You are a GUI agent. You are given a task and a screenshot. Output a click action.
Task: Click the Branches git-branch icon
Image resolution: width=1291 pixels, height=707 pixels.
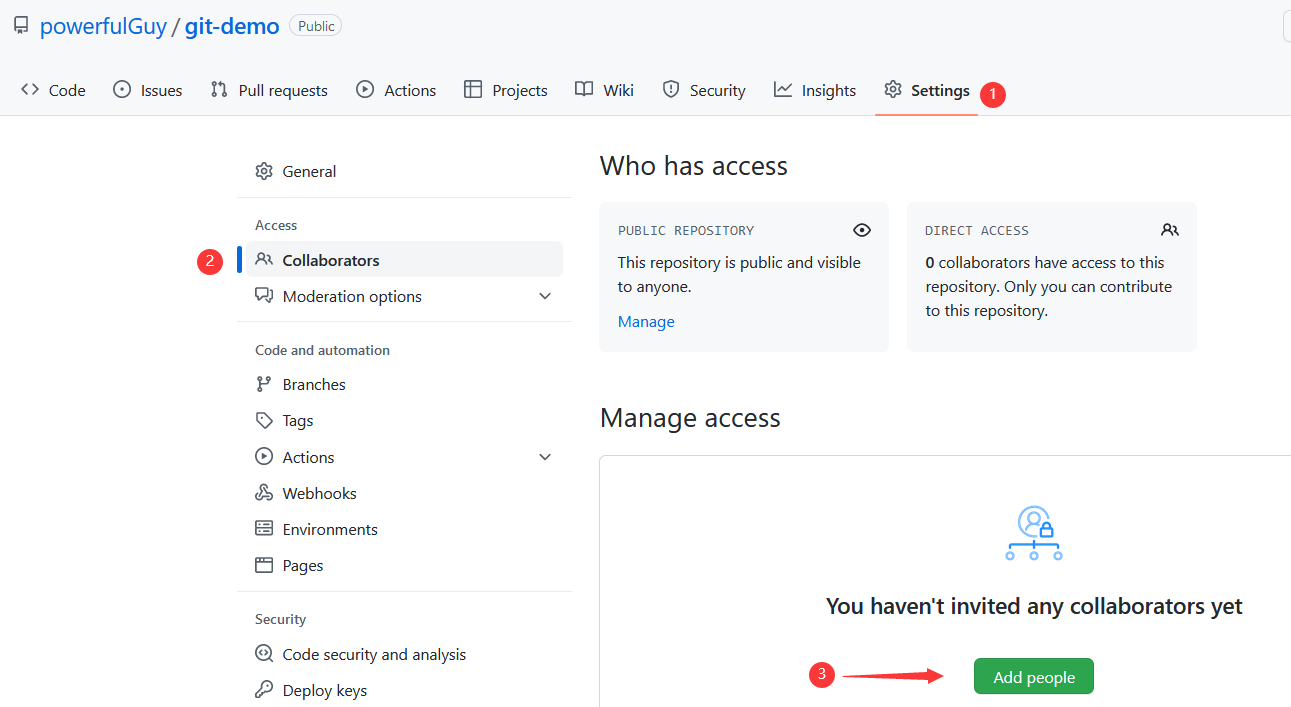click(x=264, y=384)
